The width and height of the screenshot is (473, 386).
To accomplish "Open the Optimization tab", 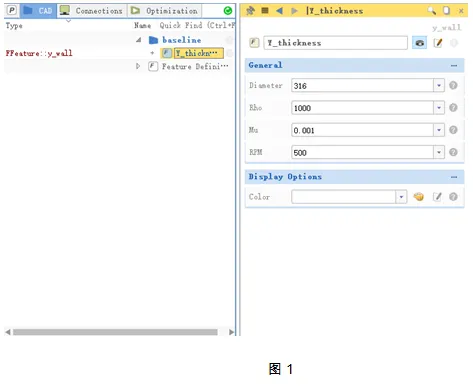I will point(165,11).
